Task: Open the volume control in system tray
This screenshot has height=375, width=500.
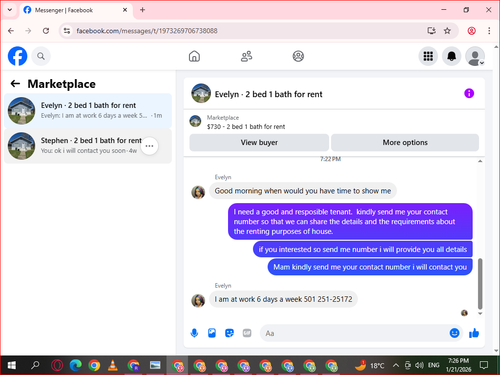Action: pyautogui.click(x=419, y=365)
